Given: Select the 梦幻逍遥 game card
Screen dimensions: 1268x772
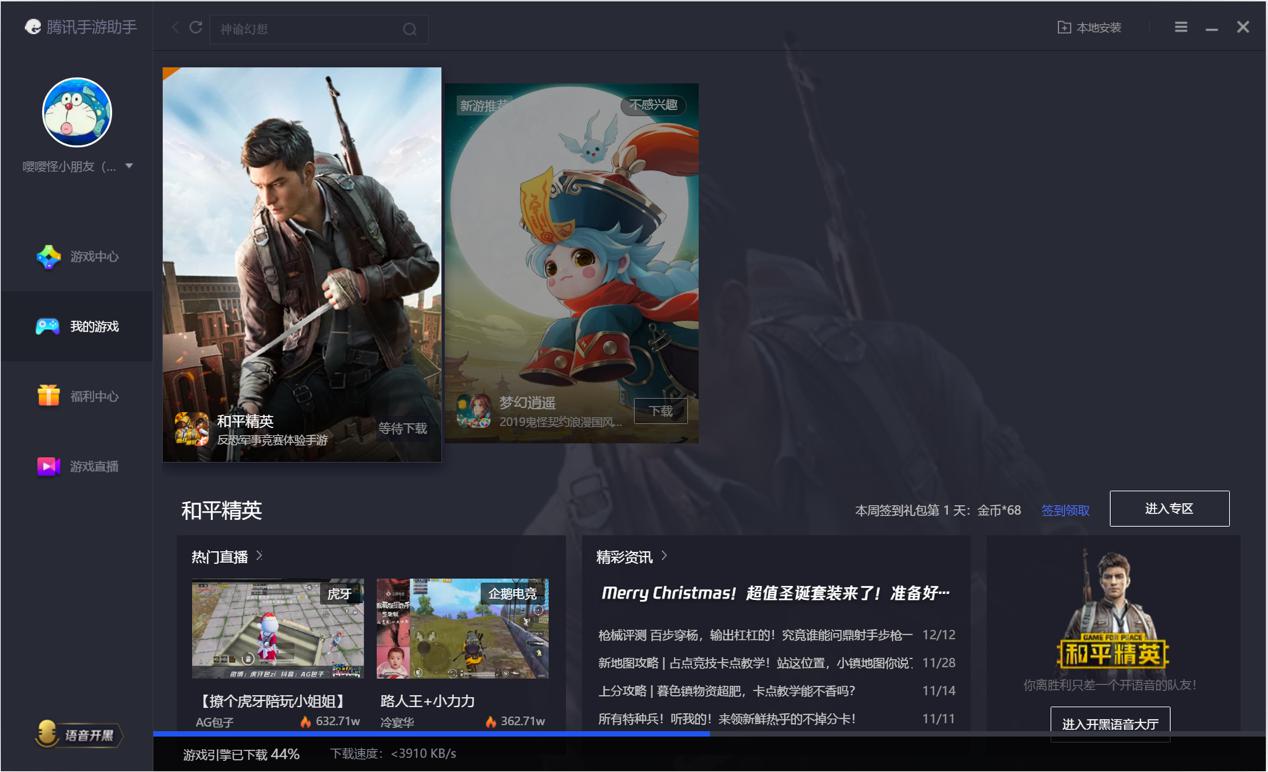Looking at the screenshot, I should click(x=572, y=263).
